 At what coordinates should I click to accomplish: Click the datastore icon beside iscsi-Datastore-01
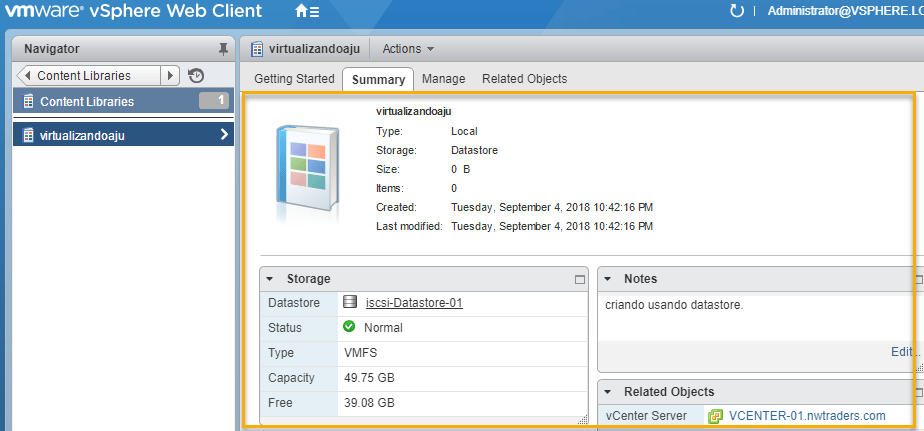350,302
